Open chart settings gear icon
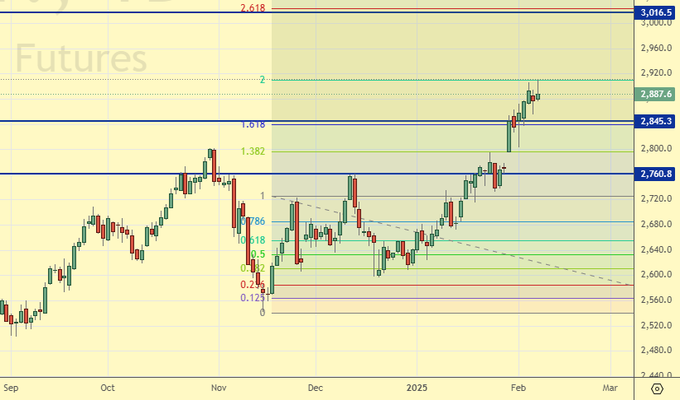680x400 pixels. coord(656,388)
